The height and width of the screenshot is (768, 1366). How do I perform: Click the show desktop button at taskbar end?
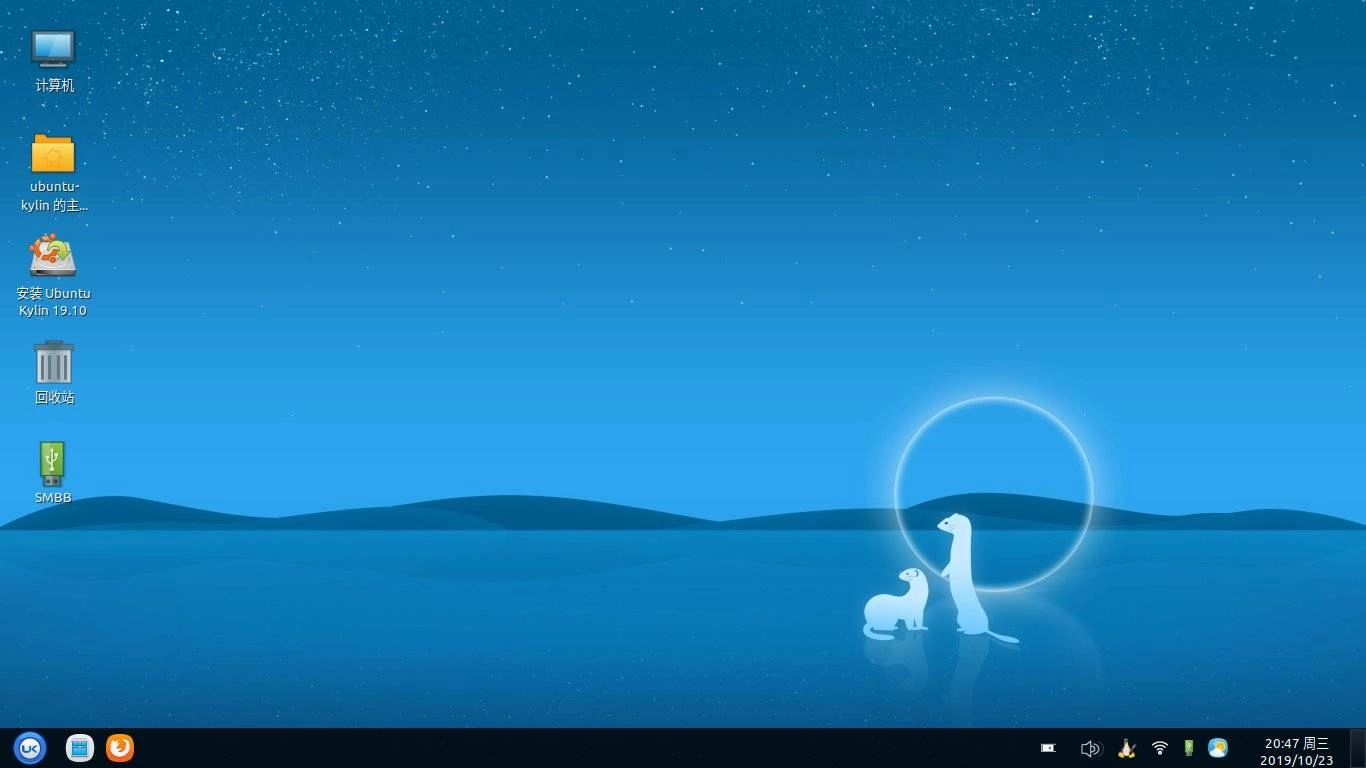pyautogui.click(x=1357, y=748)
